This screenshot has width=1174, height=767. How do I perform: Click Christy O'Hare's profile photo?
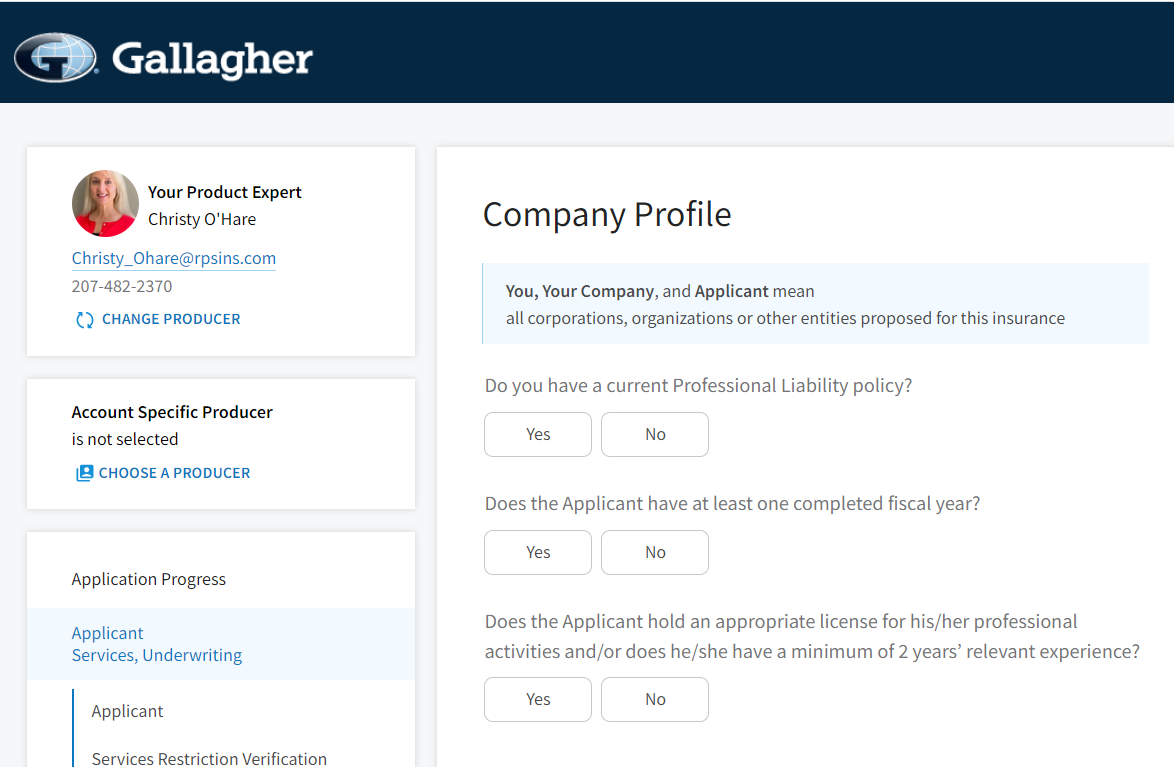click(105, 204)
